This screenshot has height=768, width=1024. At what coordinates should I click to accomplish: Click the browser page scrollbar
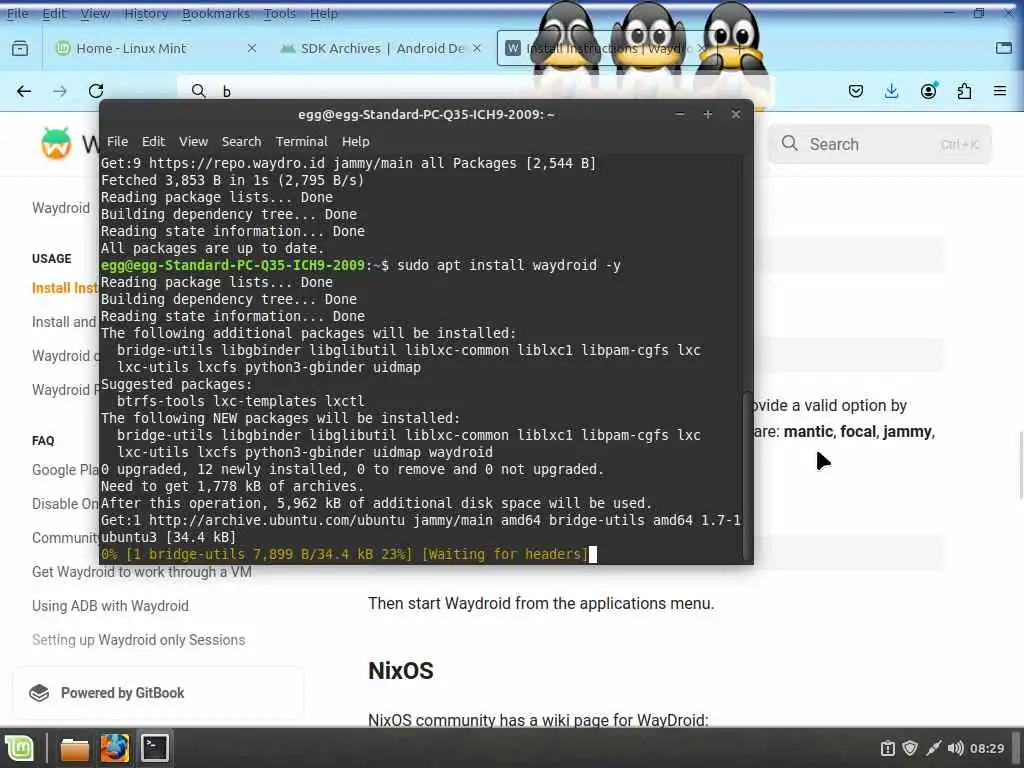pyautogui.click(x=1020, y=465)
